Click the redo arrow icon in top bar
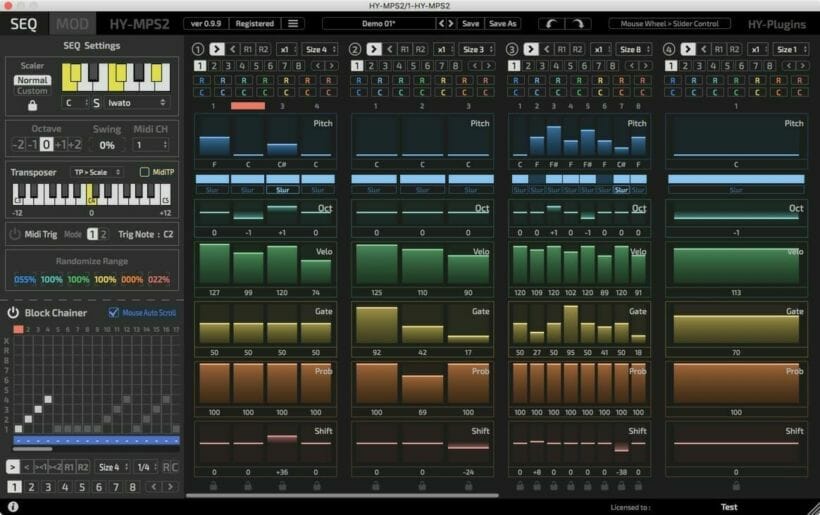 tap(578, 23)
